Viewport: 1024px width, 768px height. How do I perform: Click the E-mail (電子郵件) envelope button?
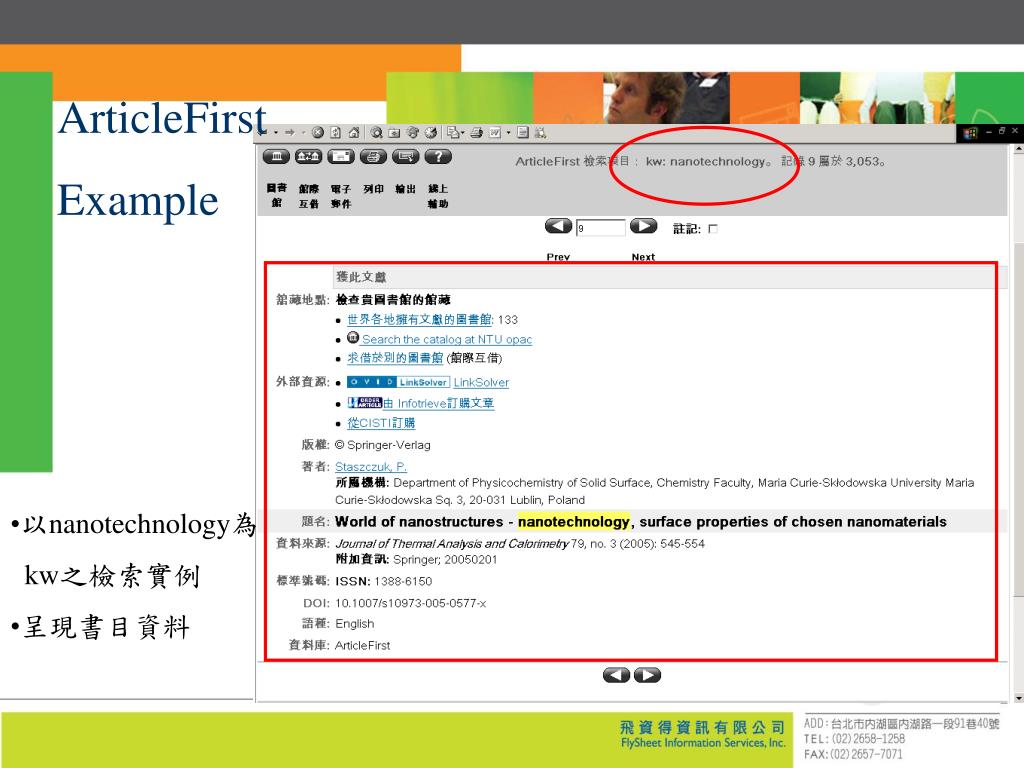coord(341,157)
